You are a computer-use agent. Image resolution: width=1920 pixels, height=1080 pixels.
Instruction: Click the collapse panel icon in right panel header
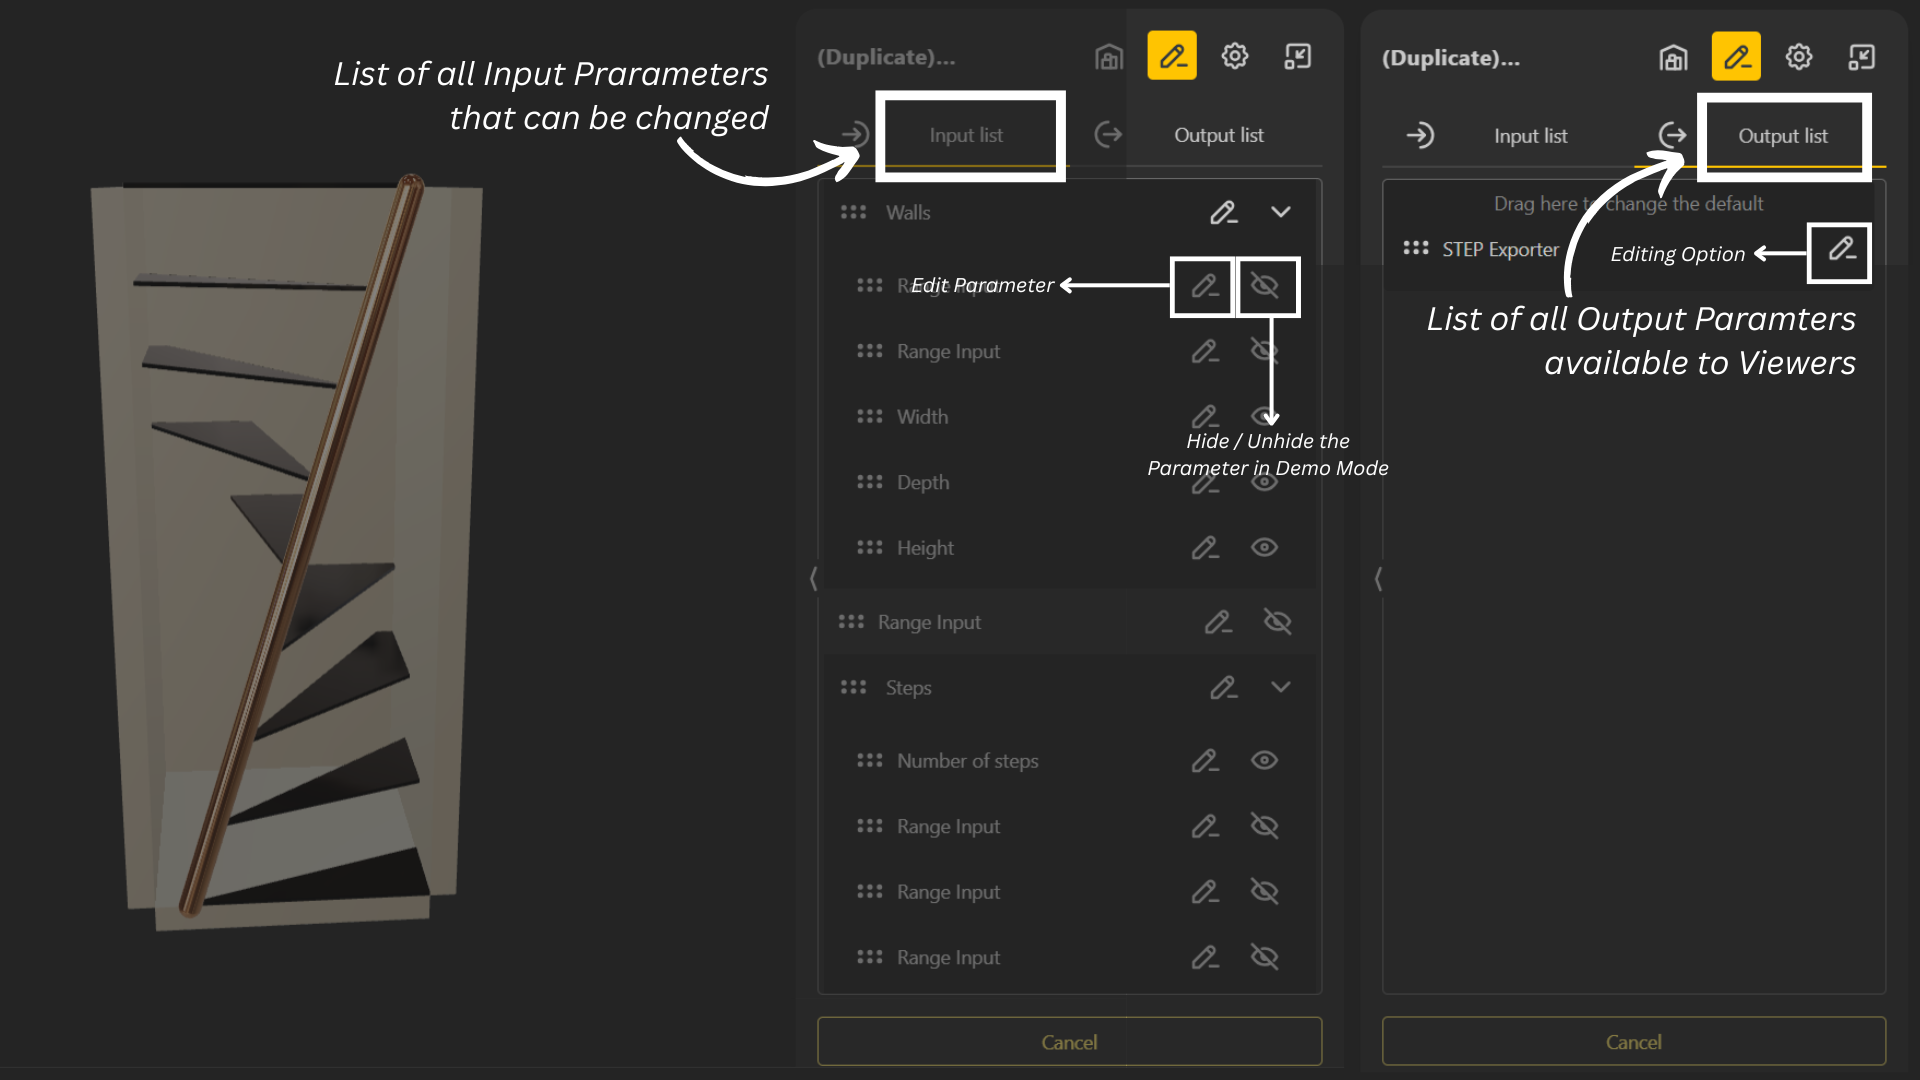click(1862, 57)
